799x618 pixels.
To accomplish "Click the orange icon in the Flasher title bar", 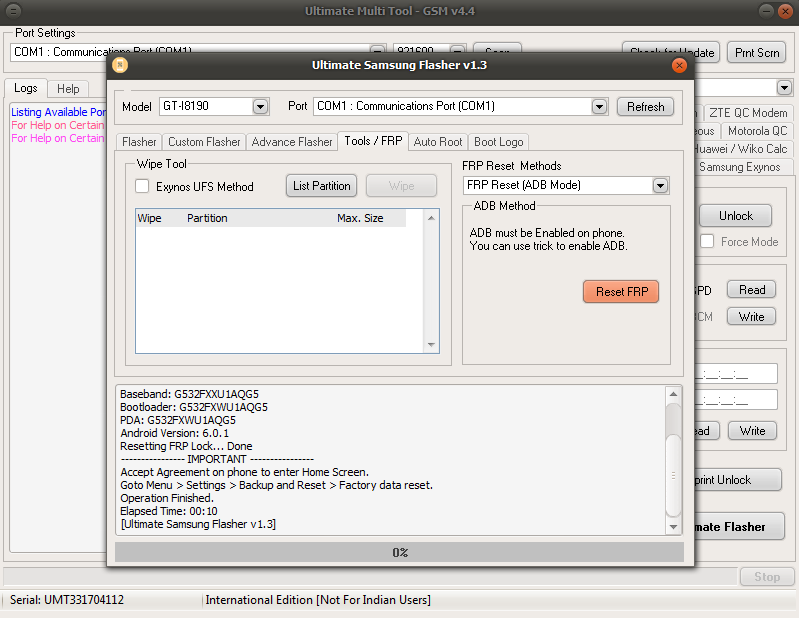I will (120, 65).
